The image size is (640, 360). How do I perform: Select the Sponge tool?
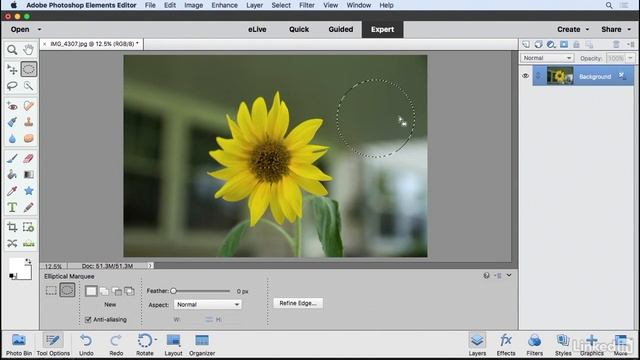(28, 138)
